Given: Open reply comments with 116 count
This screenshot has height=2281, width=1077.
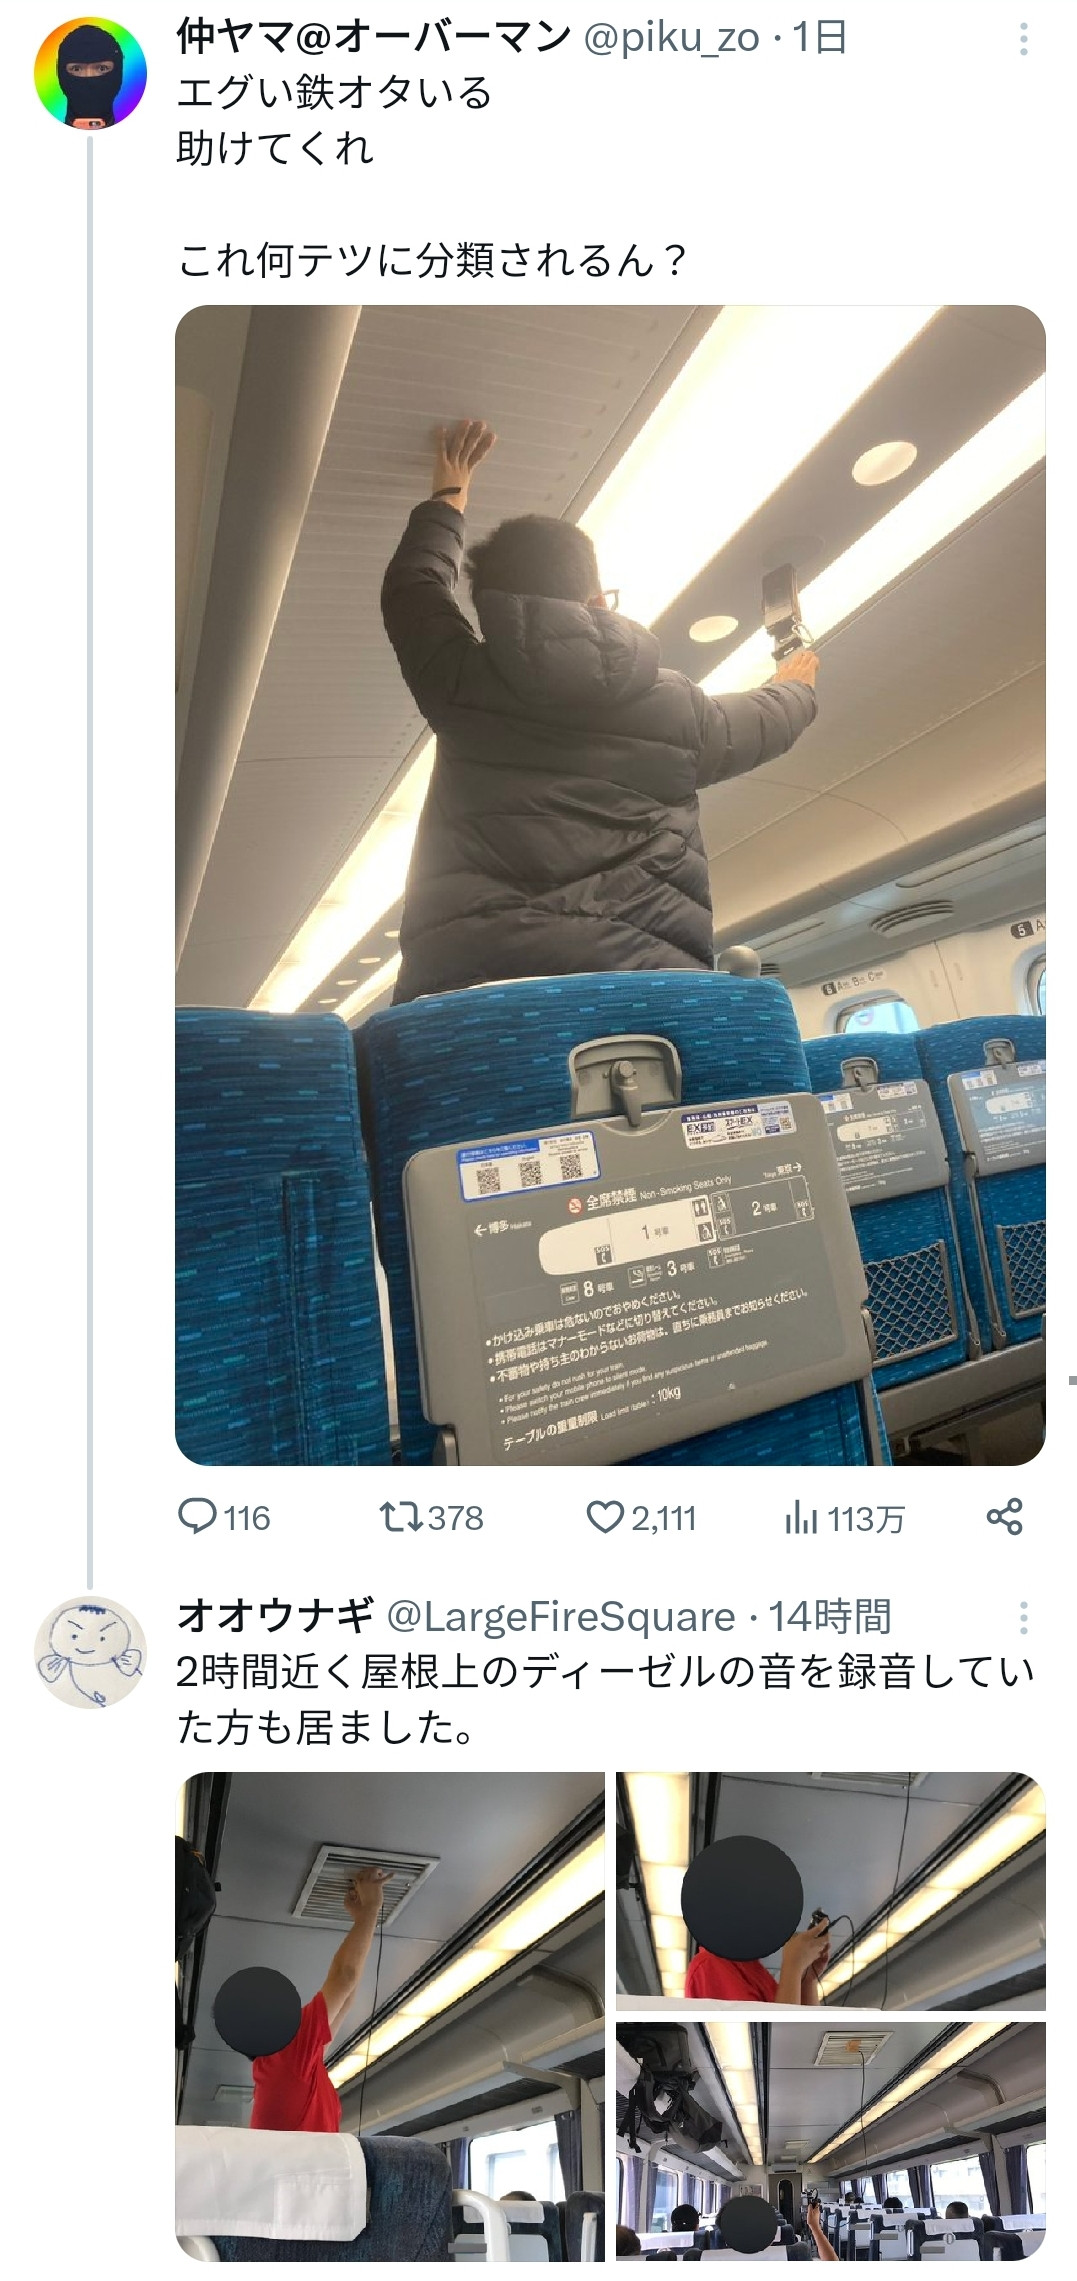Looking at the screenshot, I should point(224,1518).
